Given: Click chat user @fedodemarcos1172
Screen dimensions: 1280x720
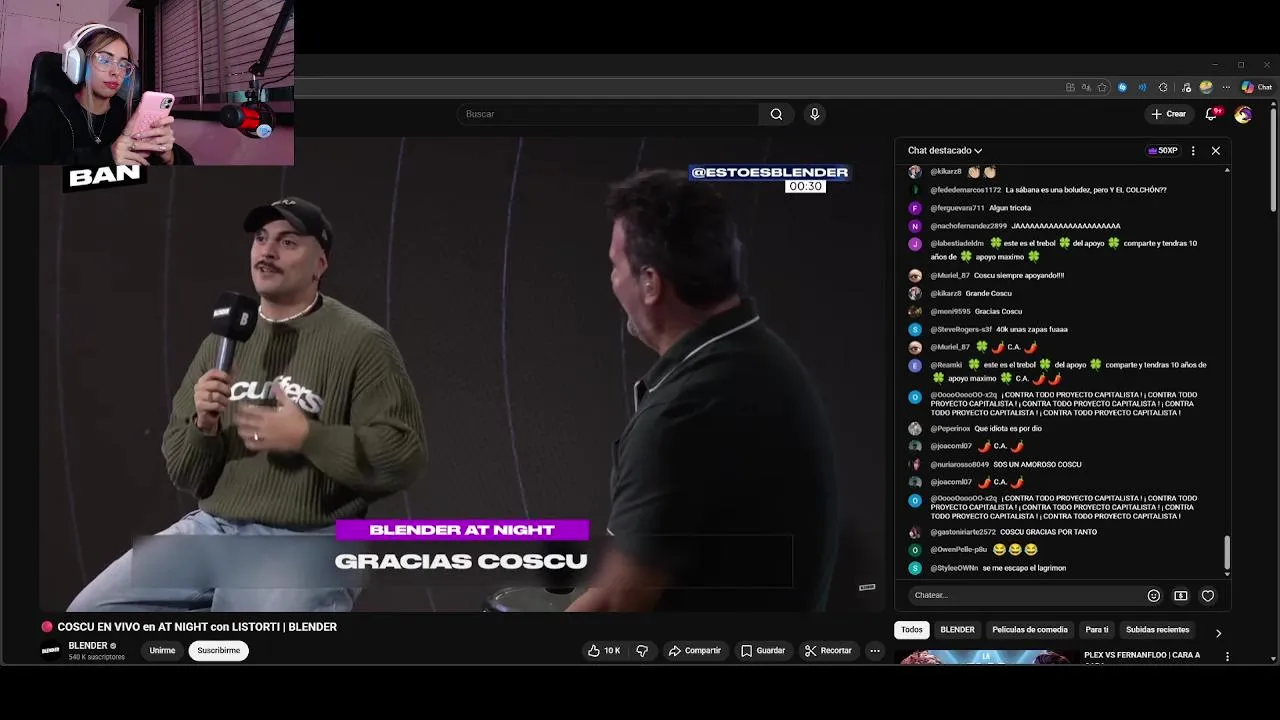Looking at the screenshot, I should [965, 190].
